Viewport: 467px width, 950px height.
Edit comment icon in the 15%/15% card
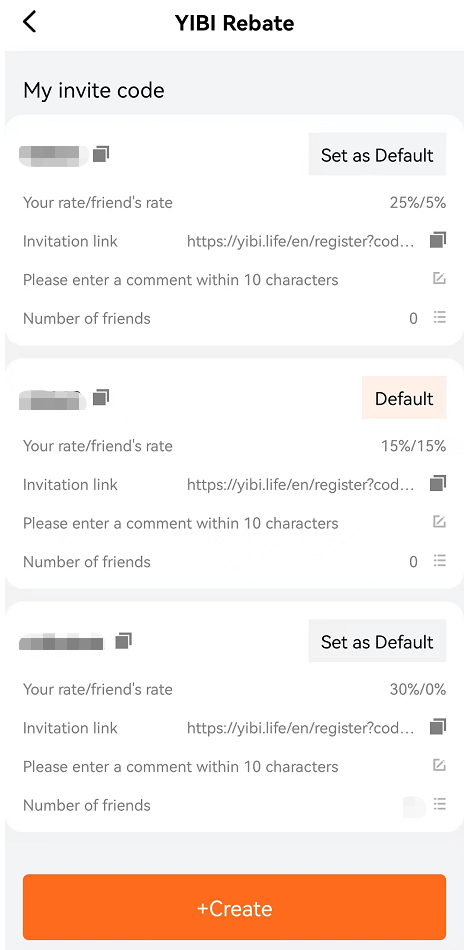tap(439, 522)
